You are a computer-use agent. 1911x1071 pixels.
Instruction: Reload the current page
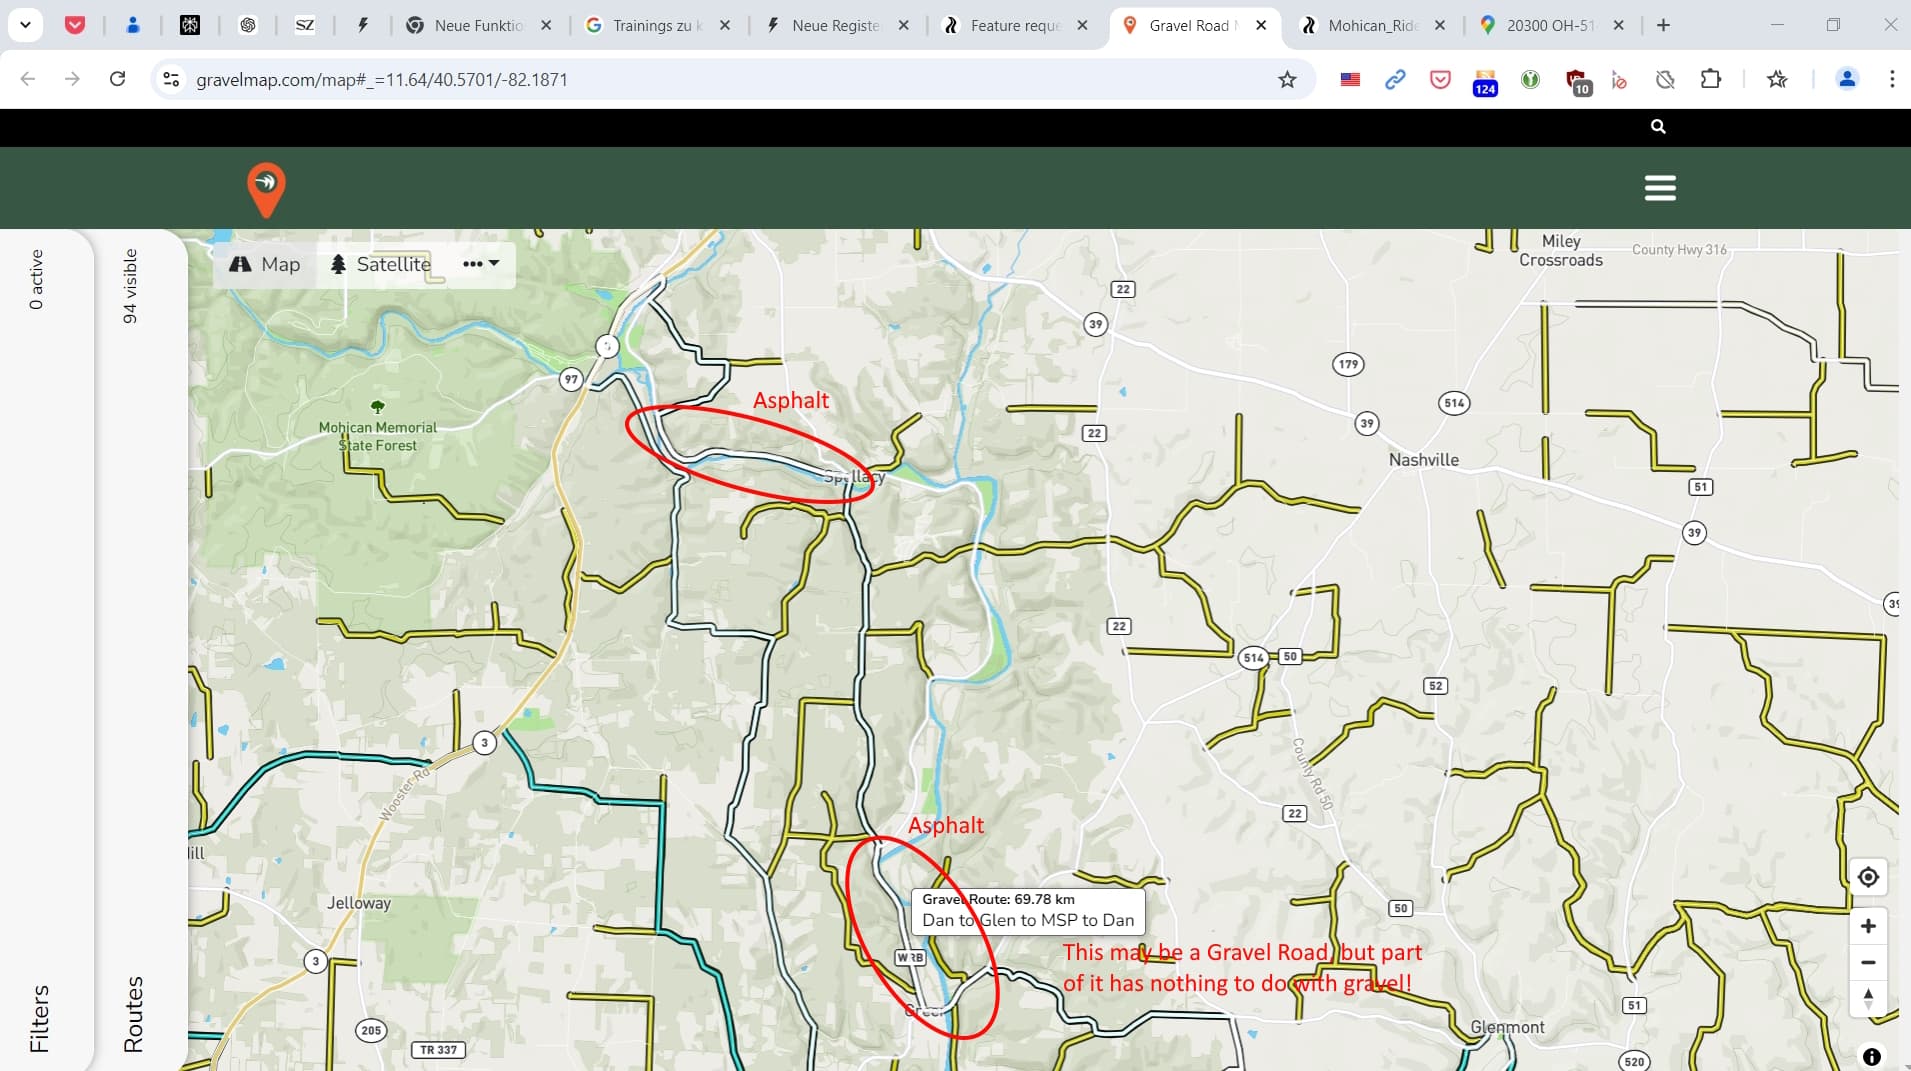[117, 79]
